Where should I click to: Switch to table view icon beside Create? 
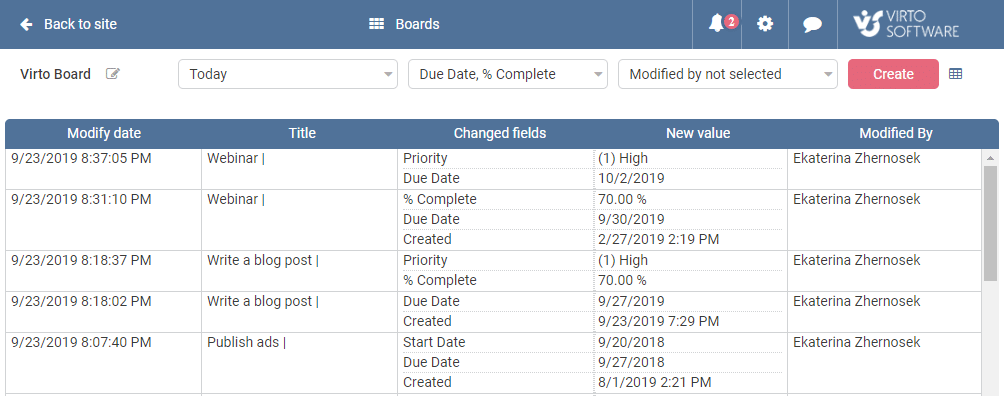point(955,74)
